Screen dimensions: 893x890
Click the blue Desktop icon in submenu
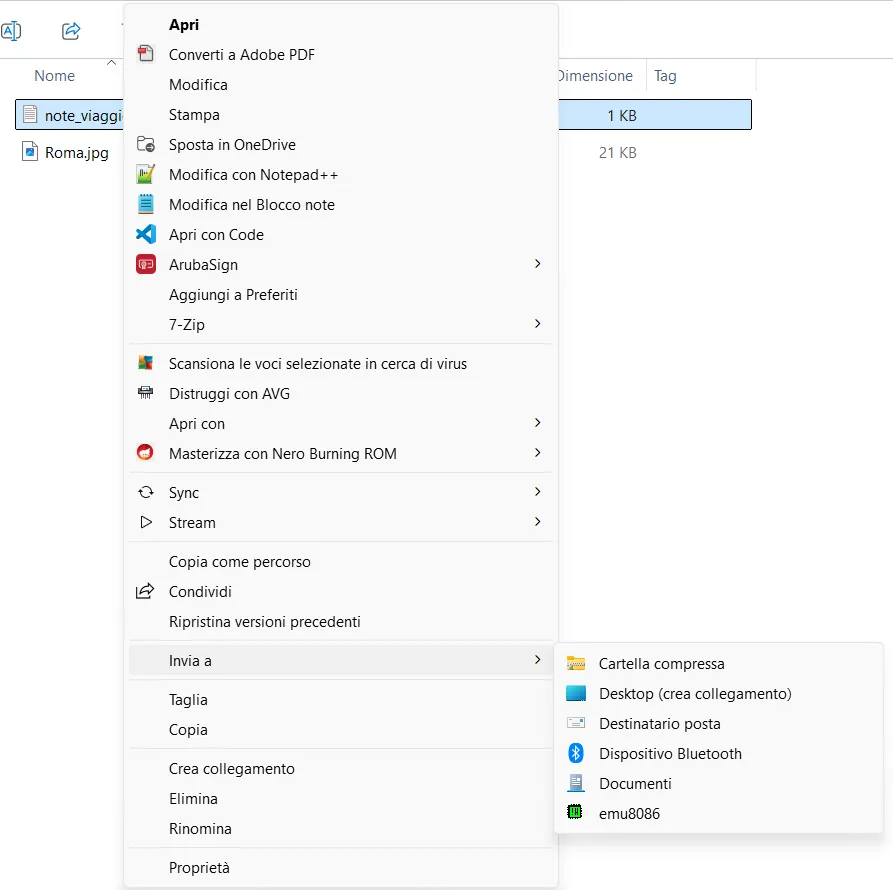(x=576, y=693)
